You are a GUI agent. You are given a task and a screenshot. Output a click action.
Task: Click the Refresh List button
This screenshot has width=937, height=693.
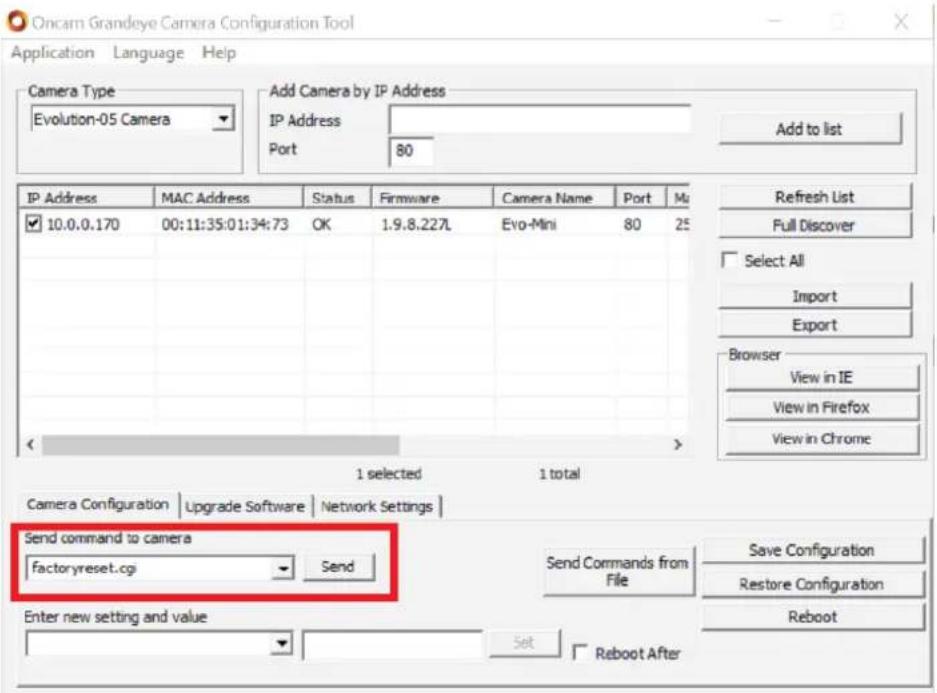[x=814, y=197]
